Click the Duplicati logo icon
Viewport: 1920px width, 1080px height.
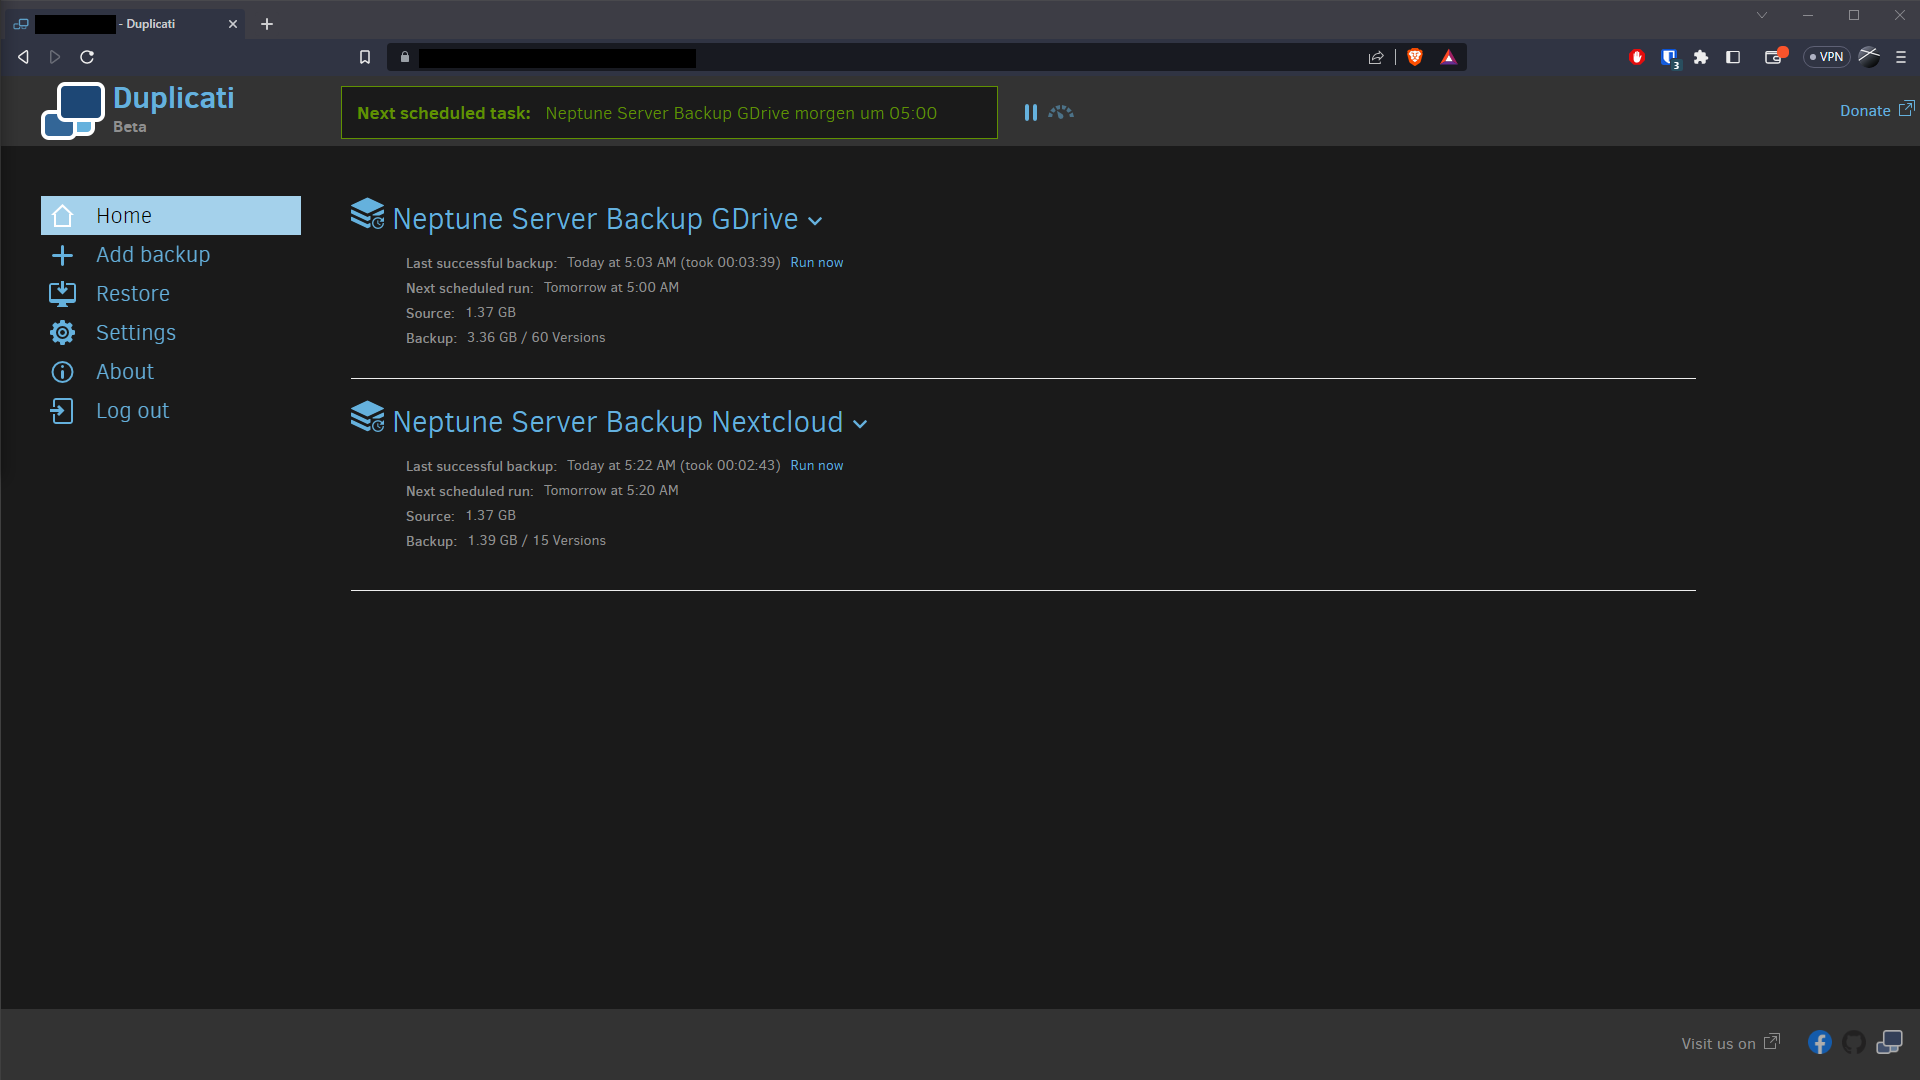pyautogui.click(x=73, y=110)
